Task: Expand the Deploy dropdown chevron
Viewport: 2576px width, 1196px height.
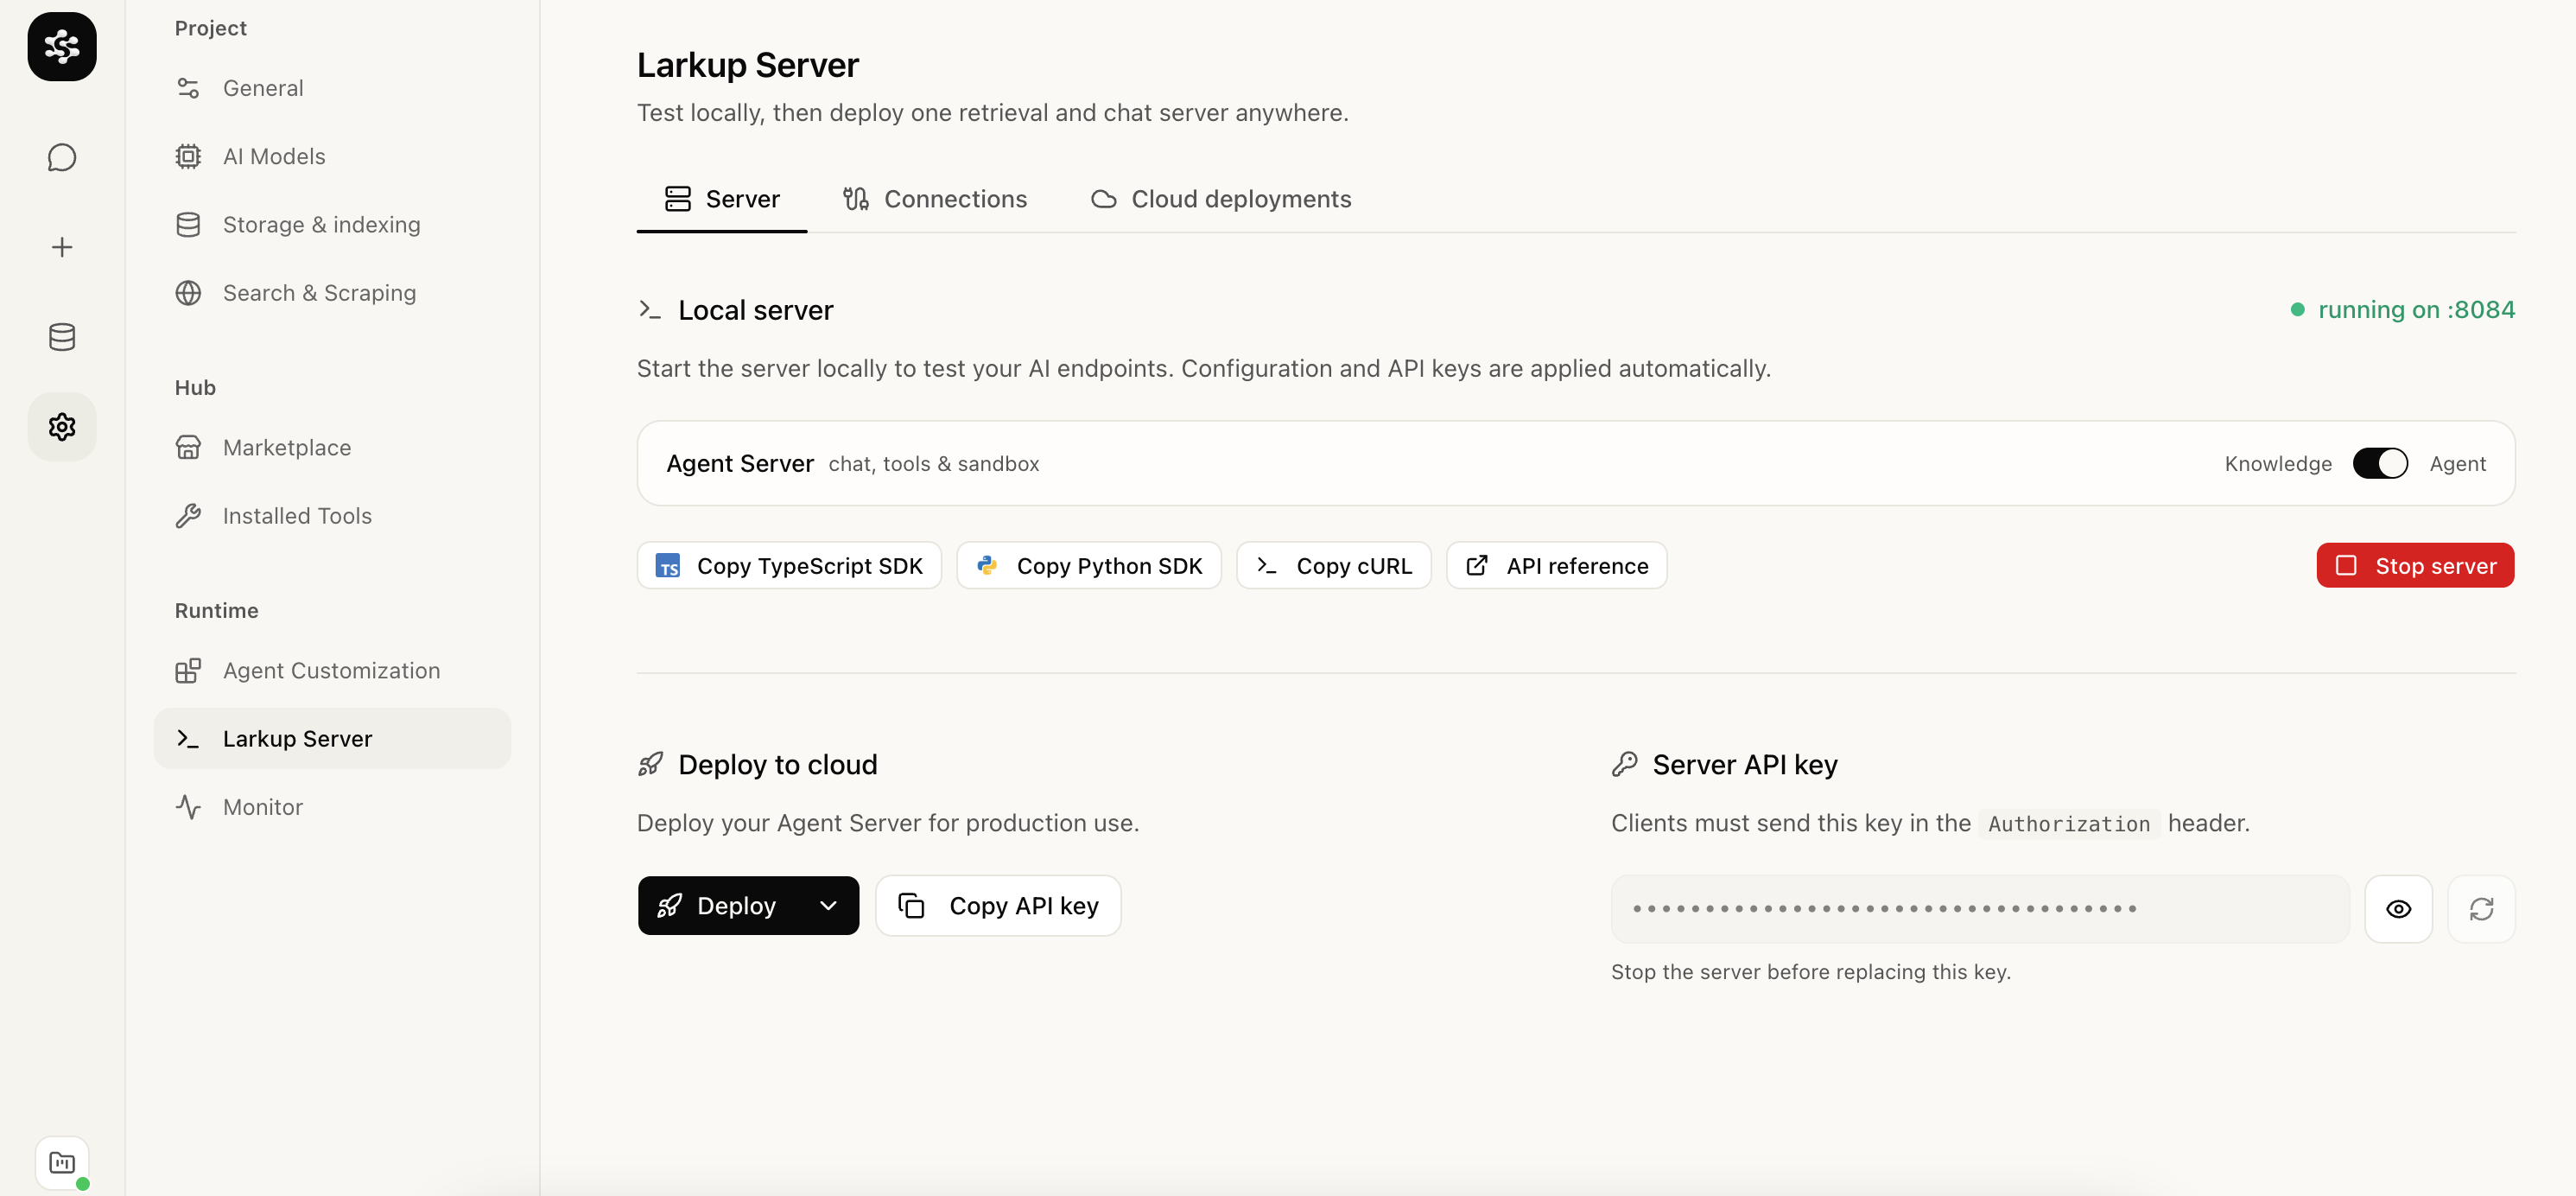Action: pos(828,906)
